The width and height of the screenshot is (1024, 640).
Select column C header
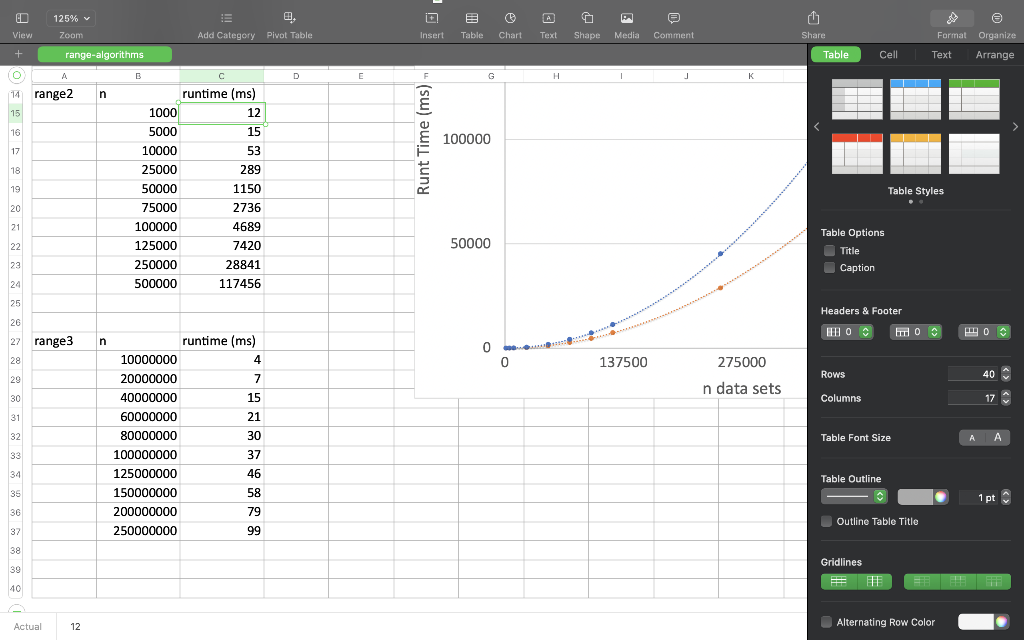pos(221,76)
